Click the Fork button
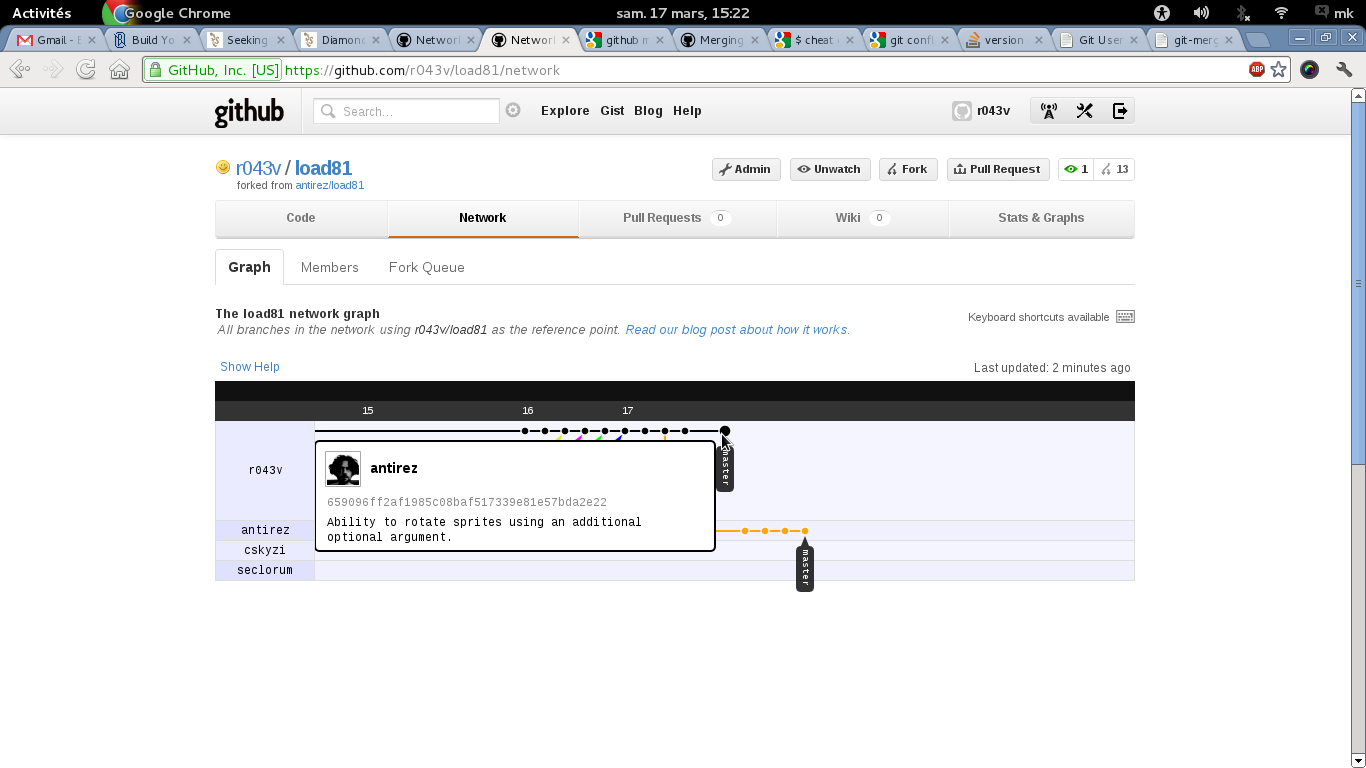1366x768 pixels. point(907,169)
